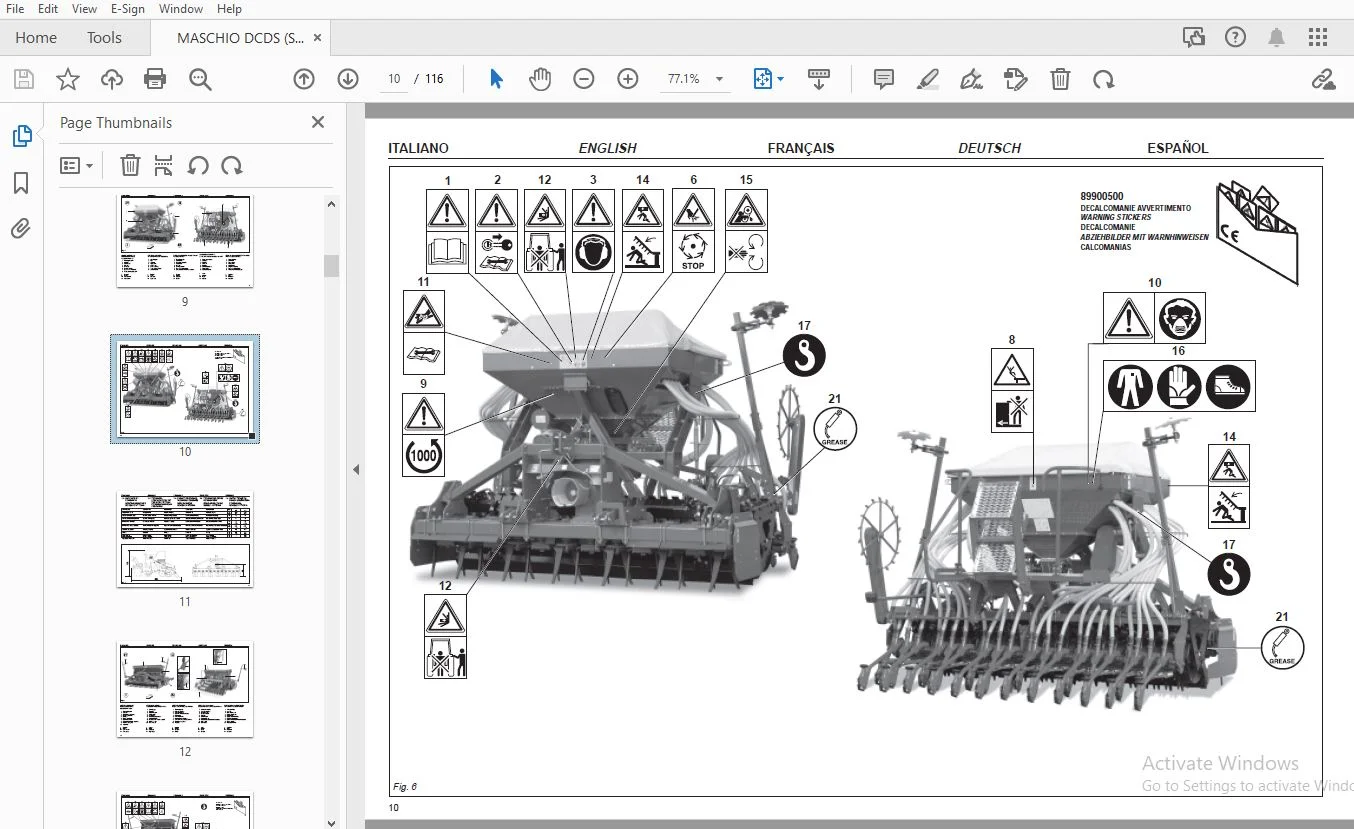This screenshot has width=1354, height=829.
Task: Select page 10 thumbnail
Action: coord(185,389)
